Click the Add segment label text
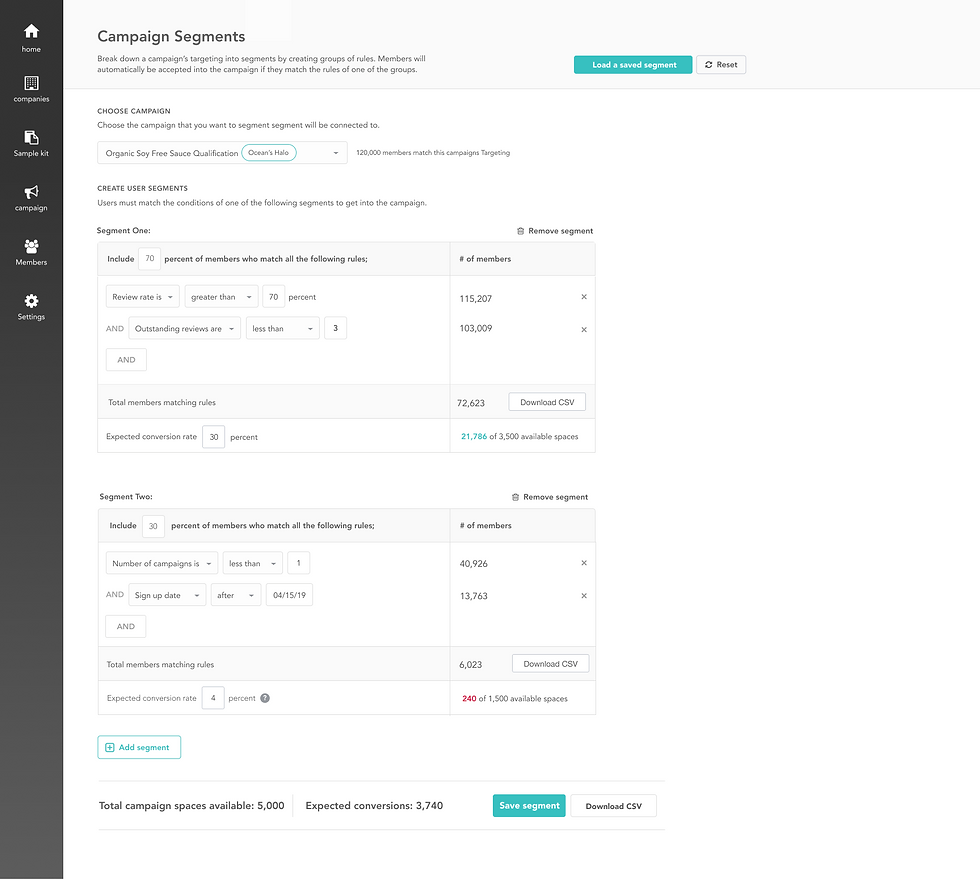This screenshot has height=880, width=980. tap(144, 748)
